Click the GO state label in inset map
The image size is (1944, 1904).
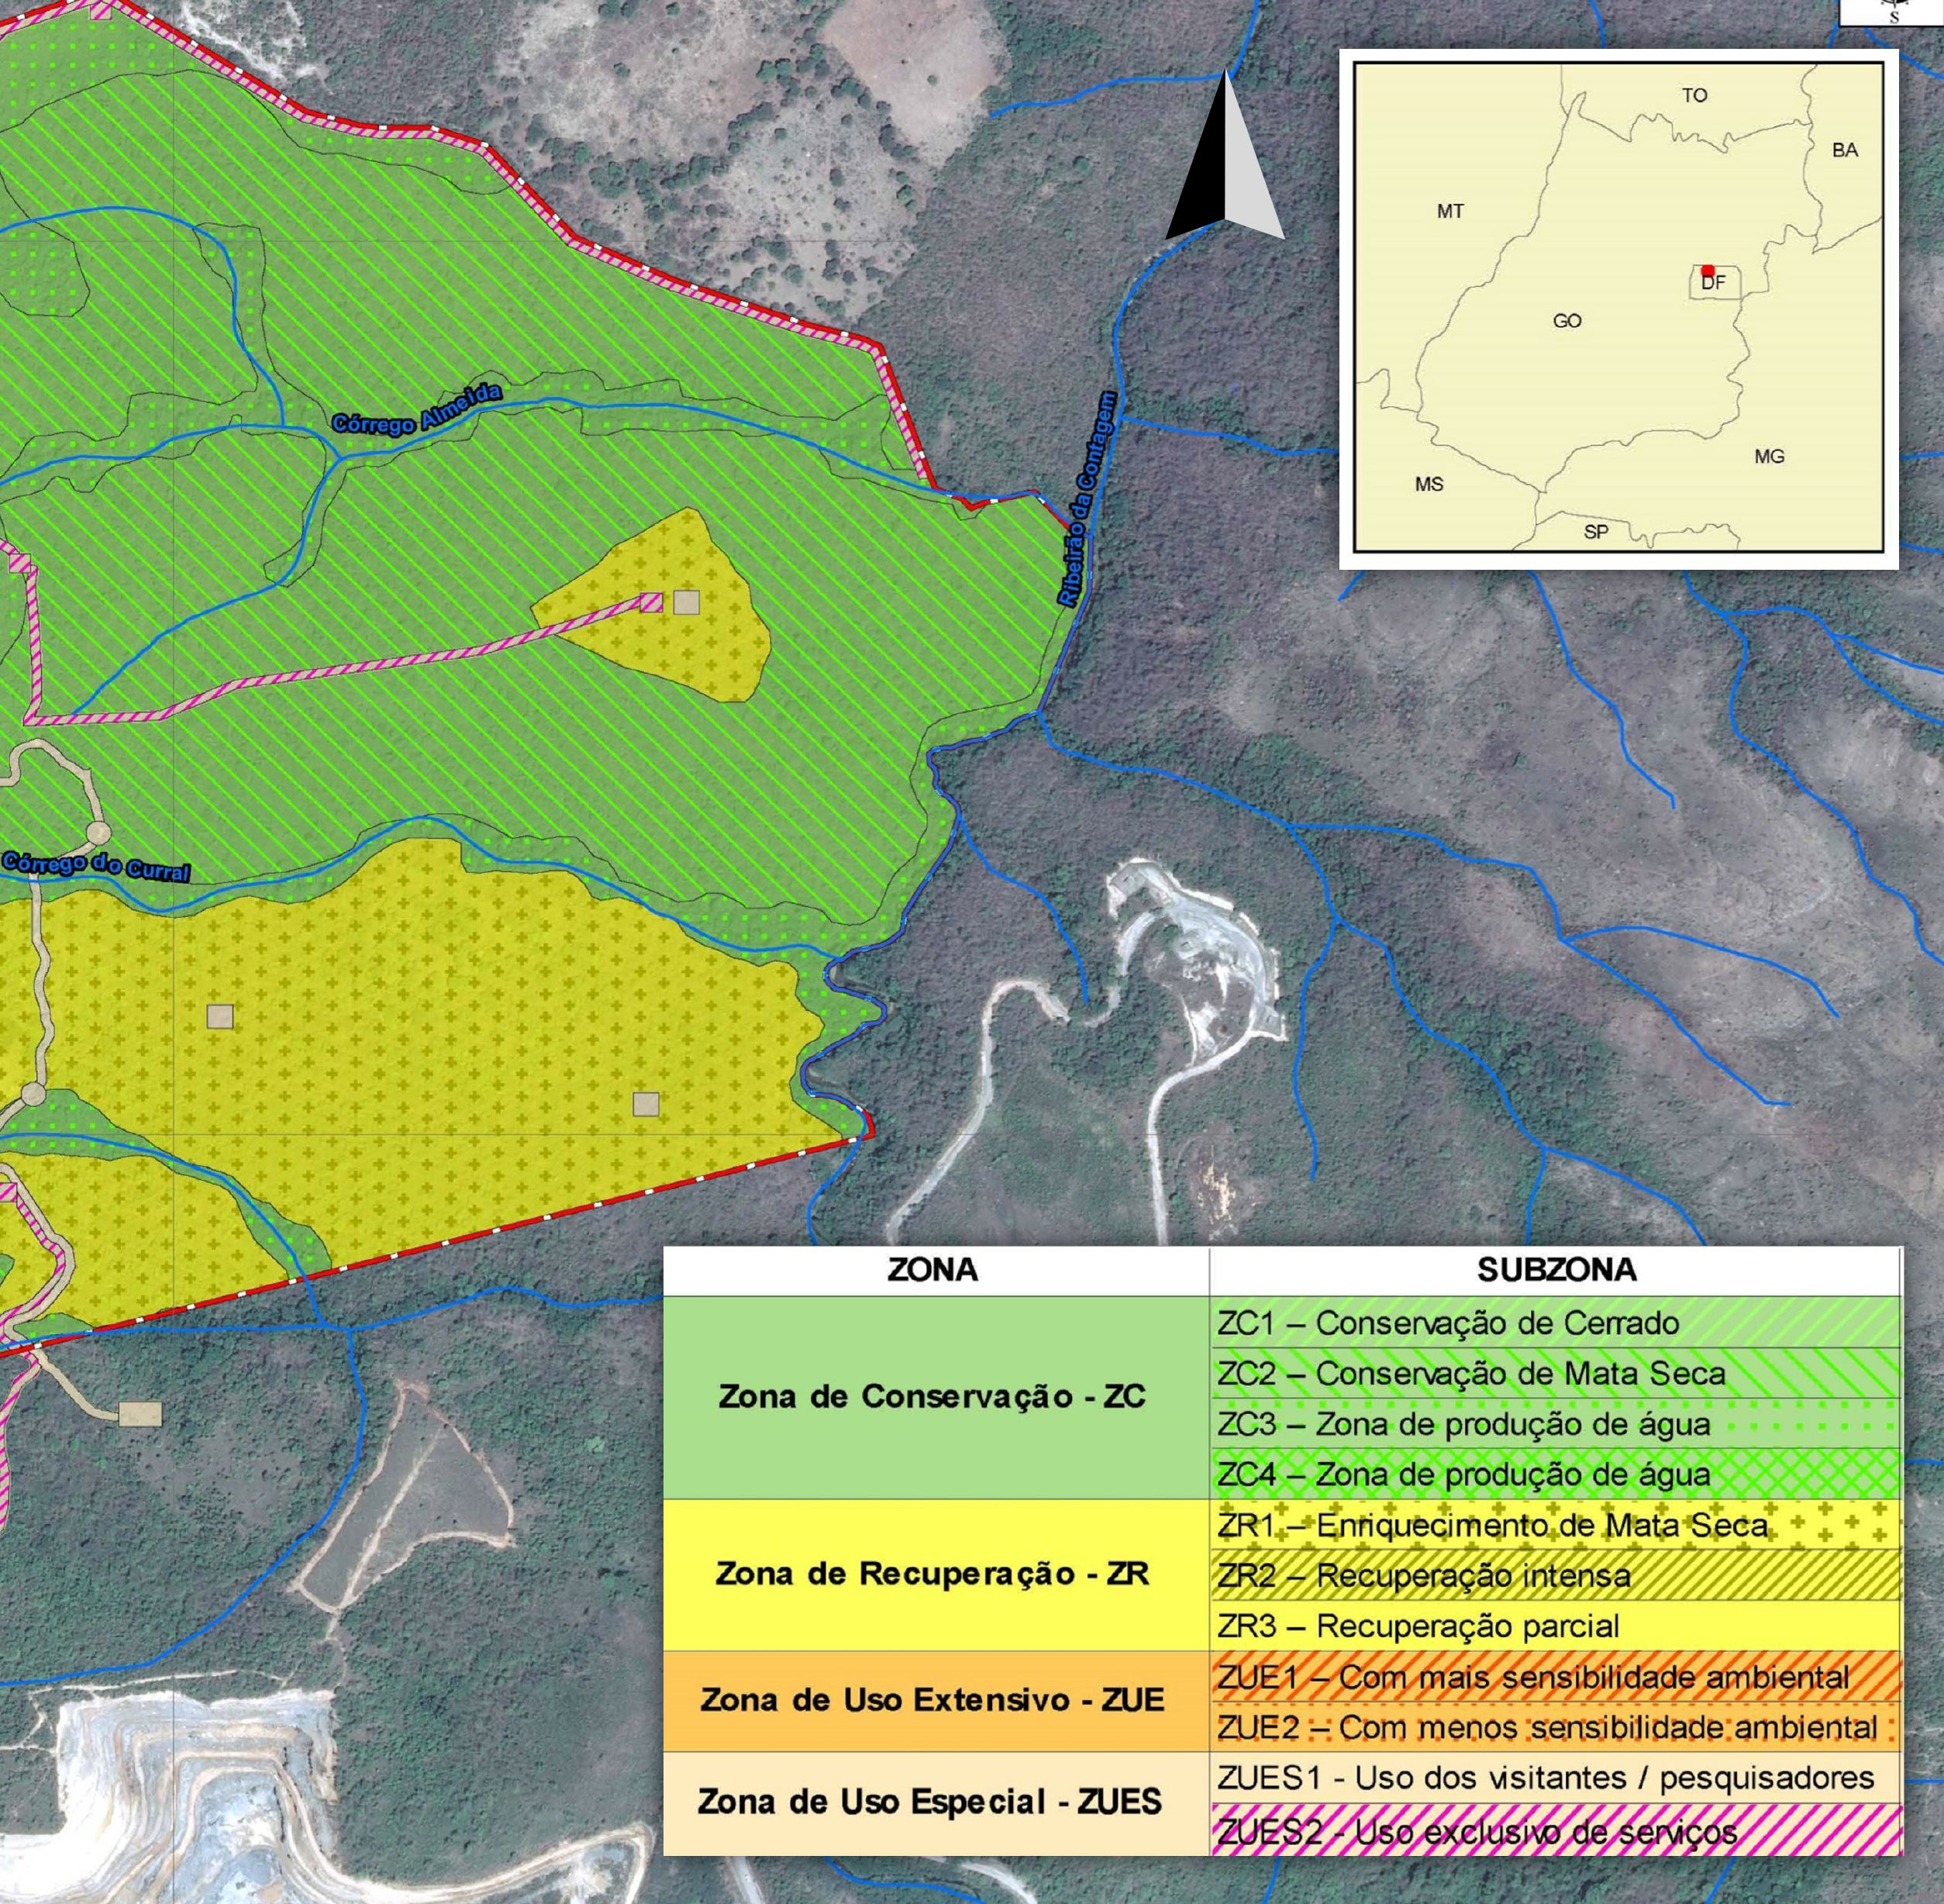point(1567,321)
